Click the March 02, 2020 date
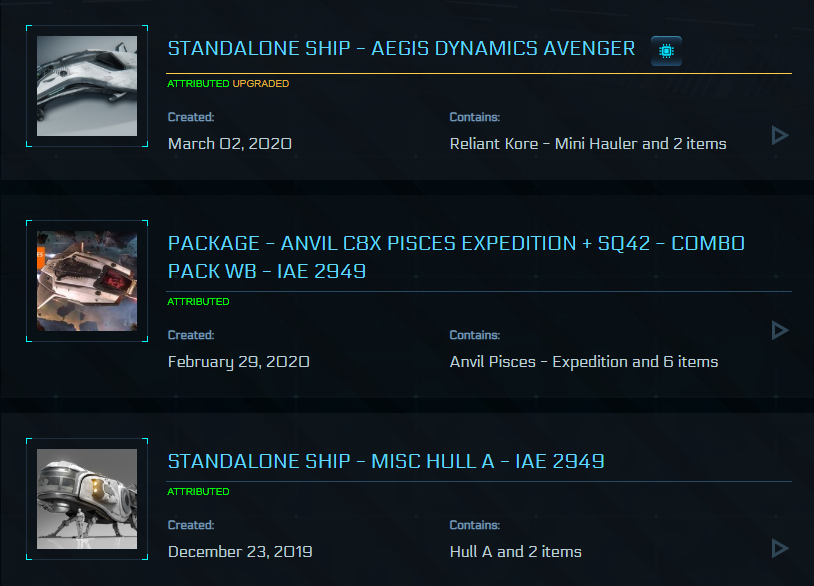This screenshot has height=586, width=814. click(x=230, y=144)
